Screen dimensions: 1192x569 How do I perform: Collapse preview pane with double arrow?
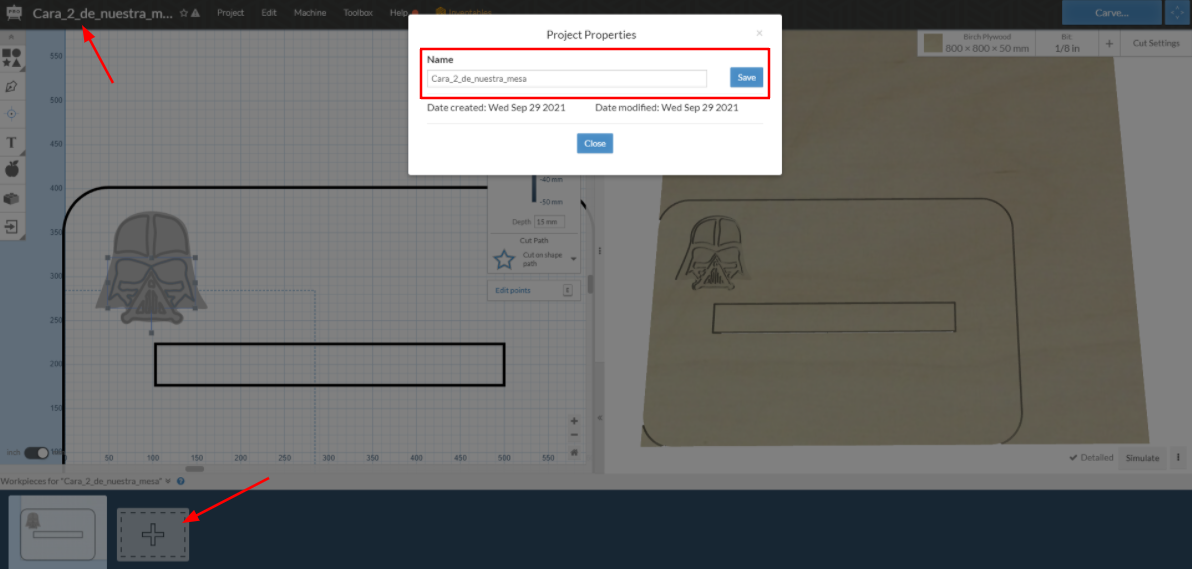pyautogui.click(x=599, y=418)
